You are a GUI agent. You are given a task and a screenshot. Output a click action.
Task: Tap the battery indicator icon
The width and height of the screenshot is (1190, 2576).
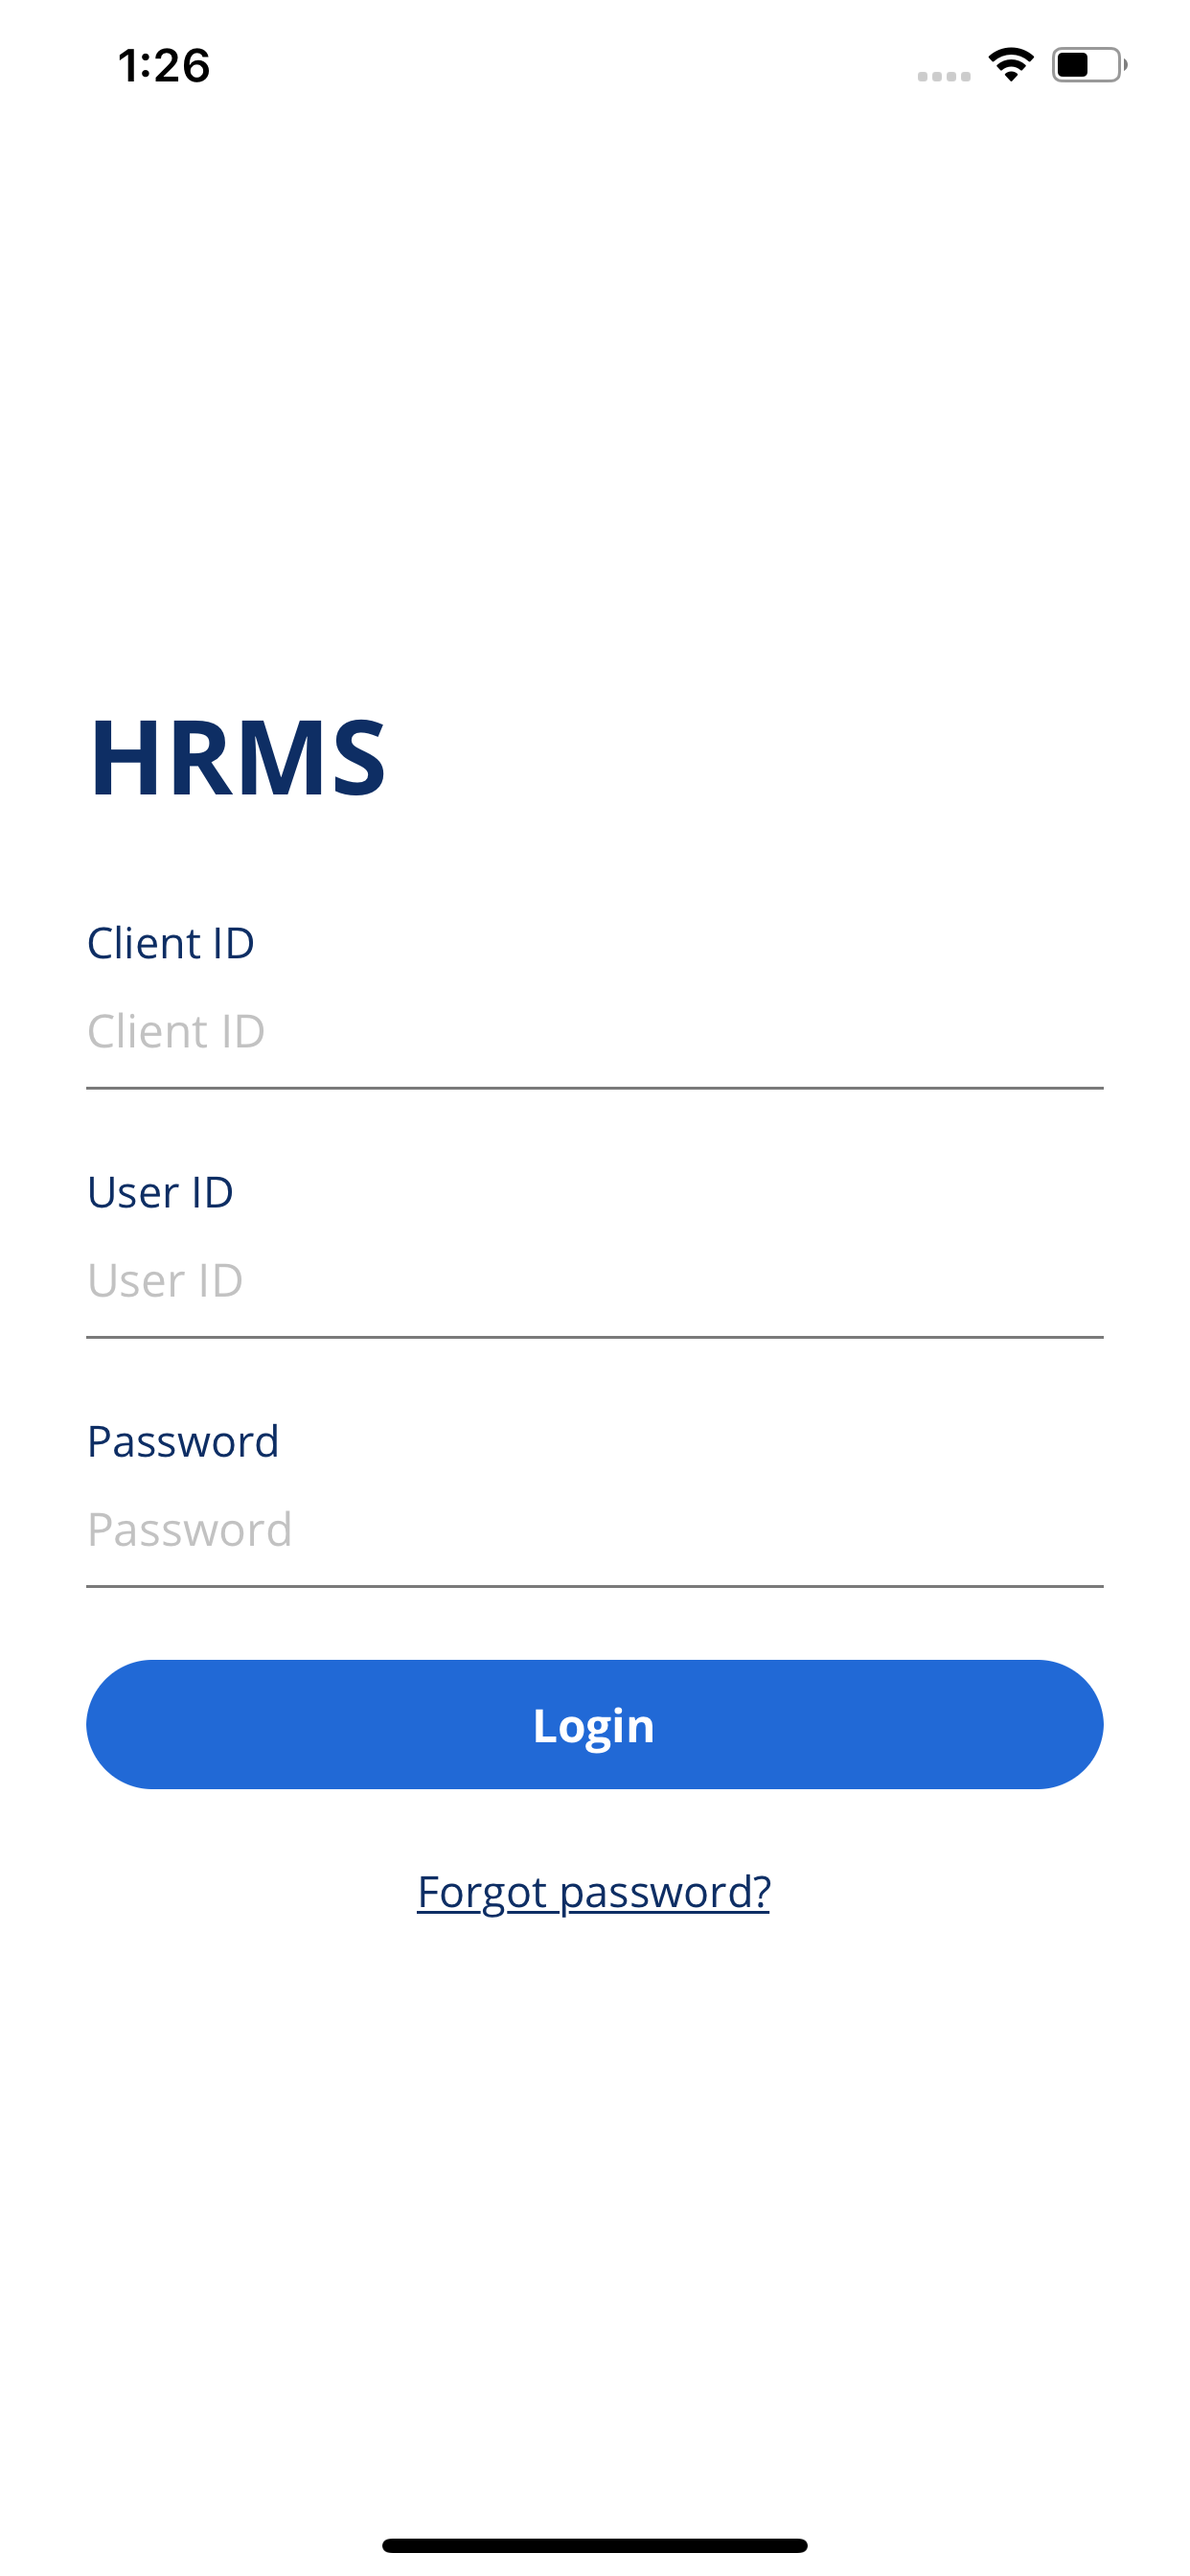click(1088, 65)
